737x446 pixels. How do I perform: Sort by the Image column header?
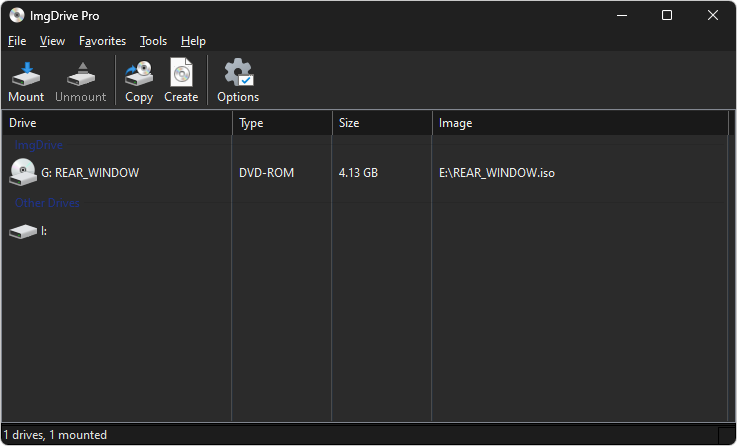pos(580,123)
